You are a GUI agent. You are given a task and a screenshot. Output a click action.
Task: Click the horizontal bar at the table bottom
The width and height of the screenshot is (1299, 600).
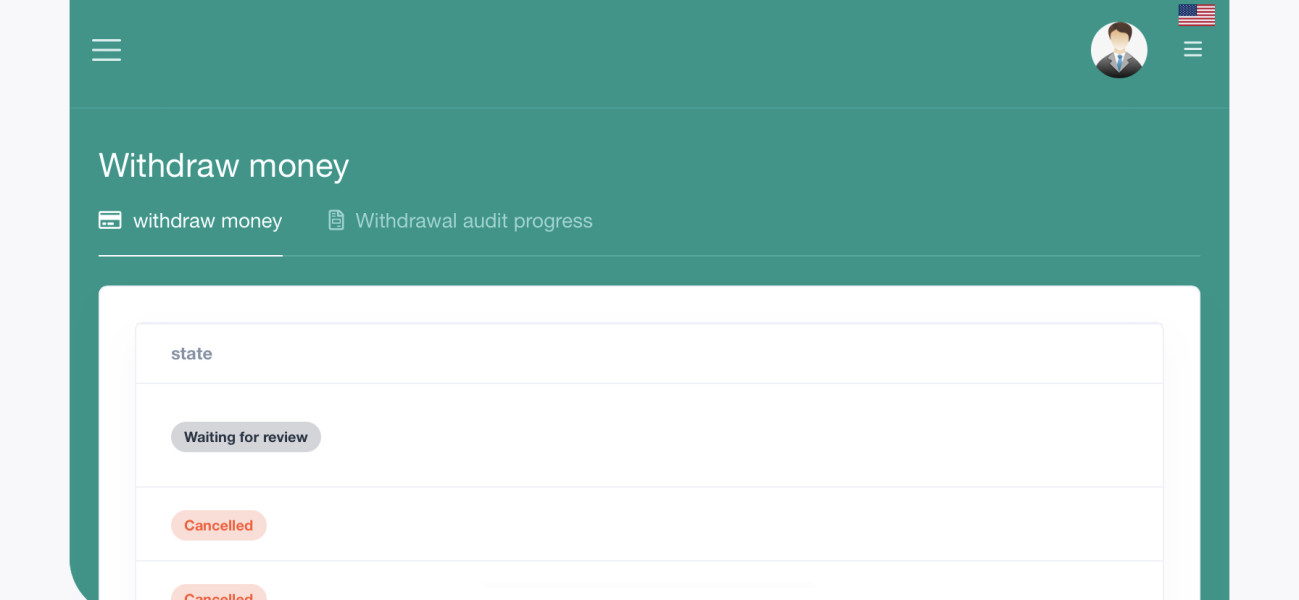point(650,583)
